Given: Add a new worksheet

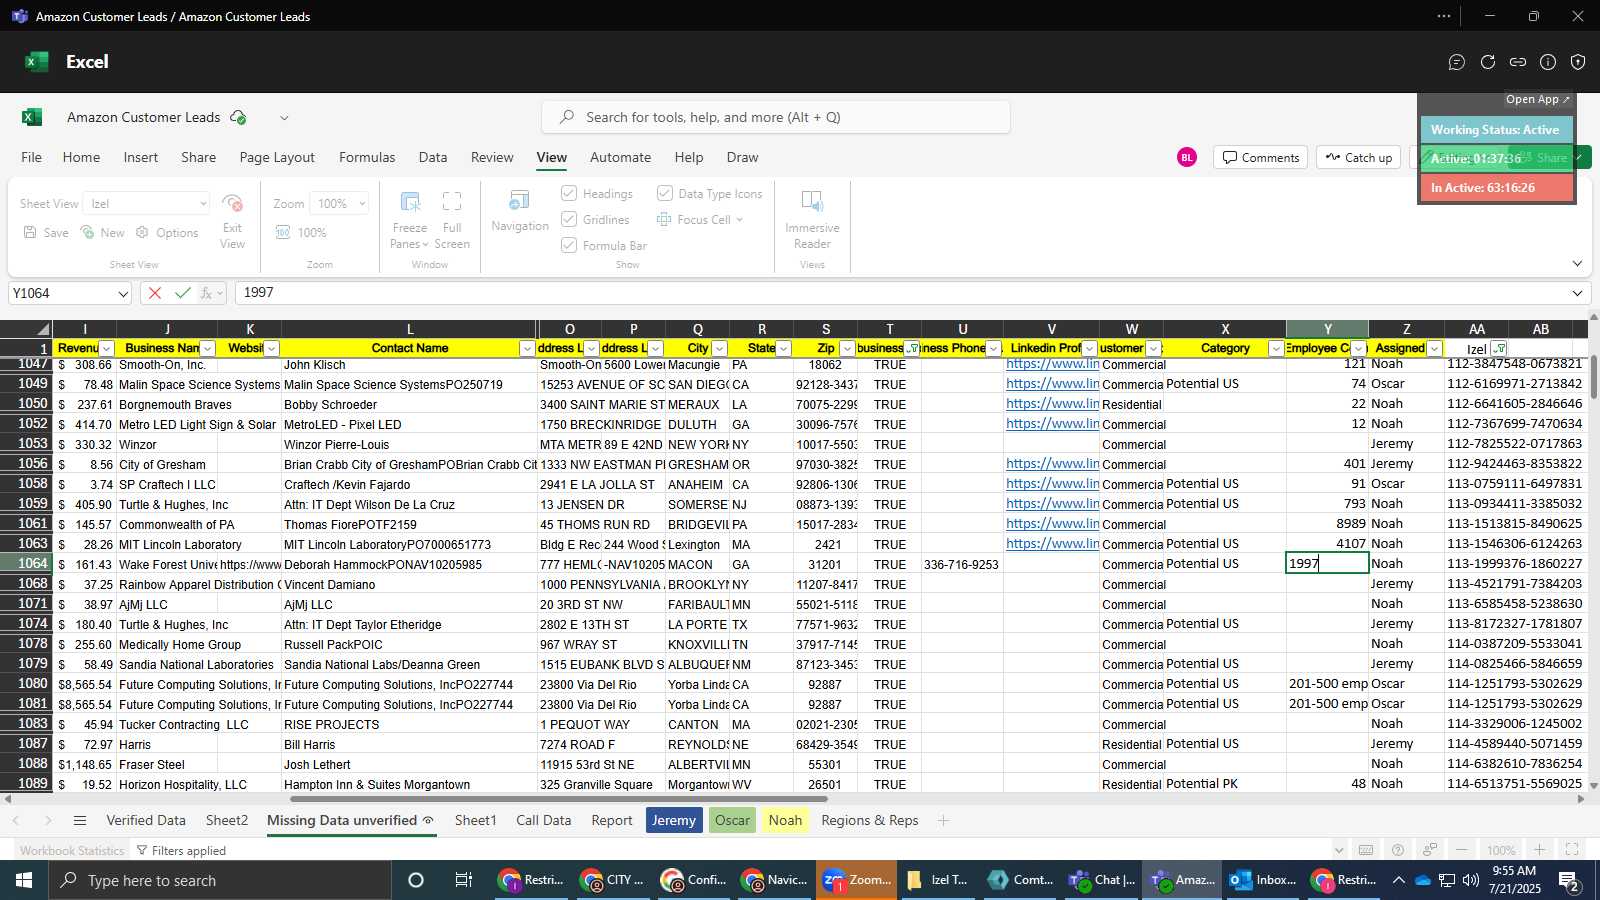Looking at the screenshot, I should coord(942,820).
